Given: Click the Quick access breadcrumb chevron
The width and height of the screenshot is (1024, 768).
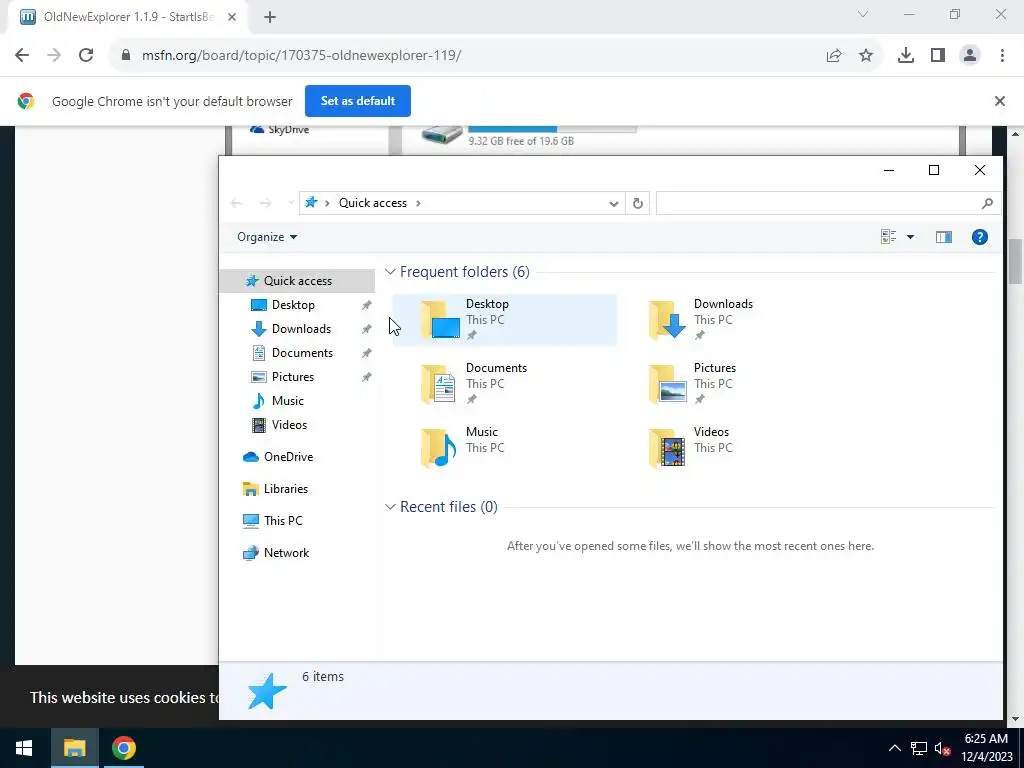Looking at the screenshot, I should tap(419, 203).
